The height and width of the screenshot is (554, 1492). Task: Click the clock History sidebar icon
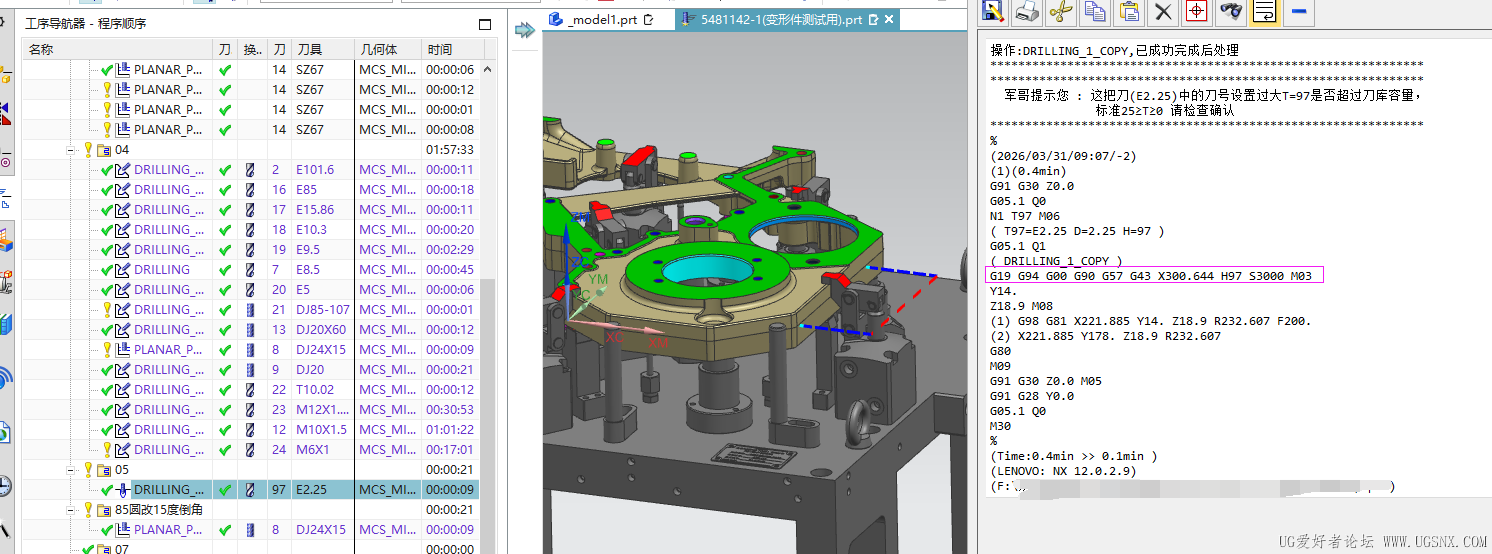tap(5, 485)
